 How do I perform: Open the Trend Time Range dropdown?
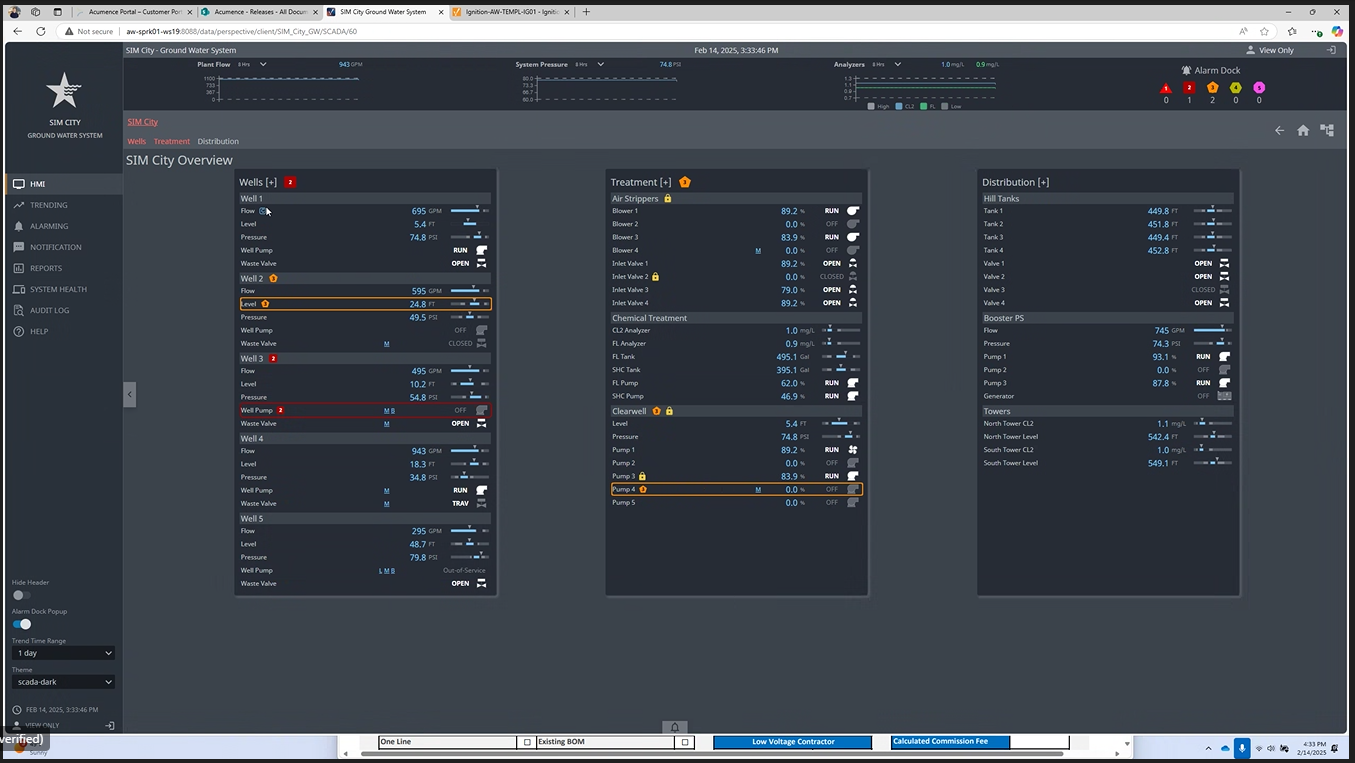click(63, 653)
